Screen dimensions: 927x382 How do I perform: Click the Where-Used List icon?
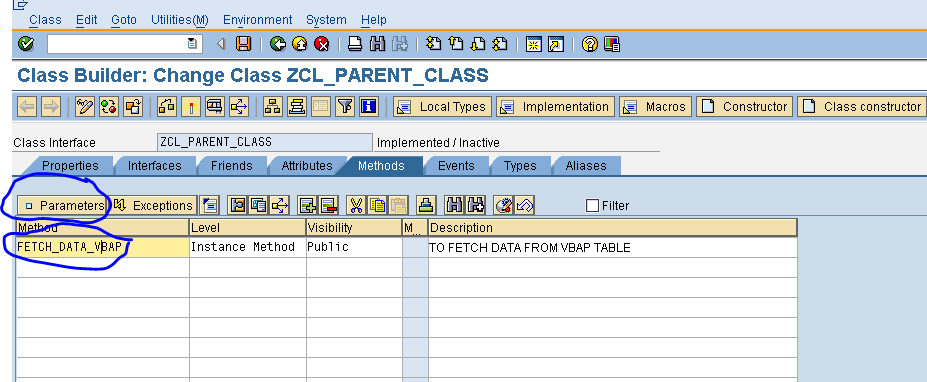(215, 106)
